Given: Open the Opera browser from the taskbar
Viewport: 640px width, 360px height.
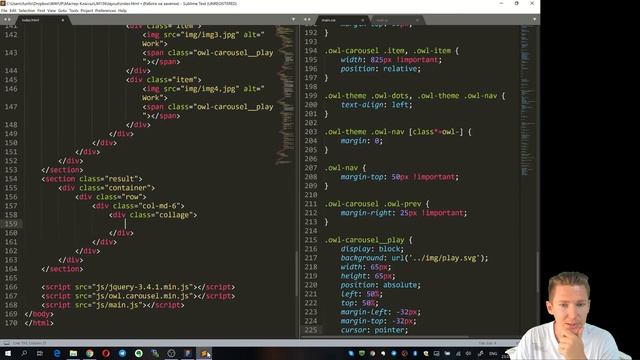Looking at the screenshot, I should pos(106,353).
